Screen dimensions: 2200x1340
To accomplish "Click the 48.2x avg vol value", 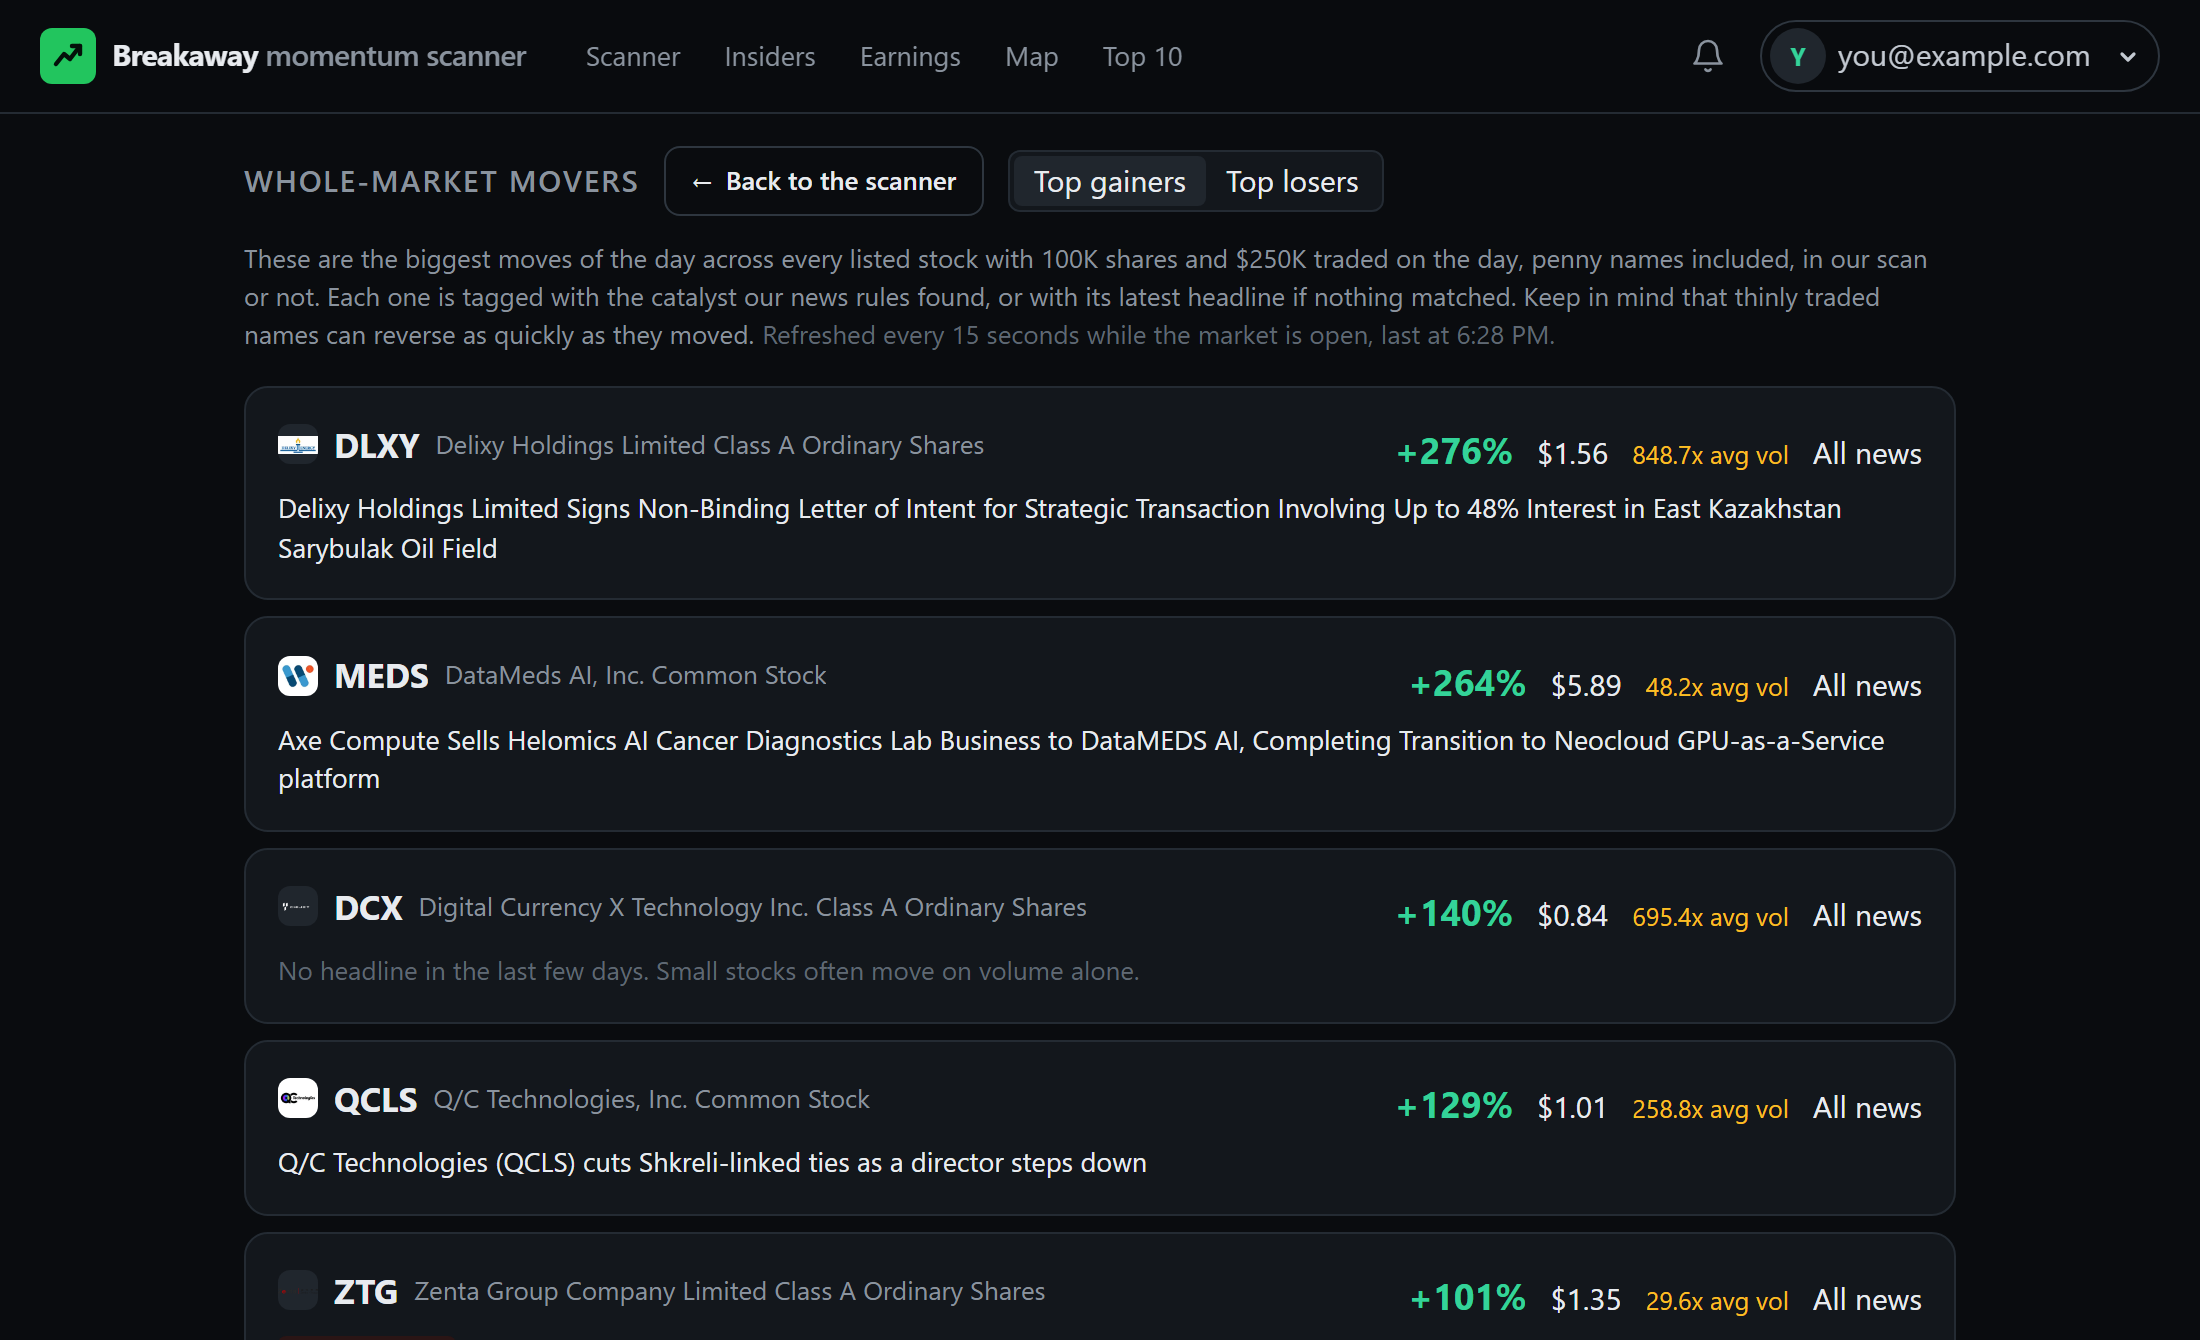I will point(1717,687).
